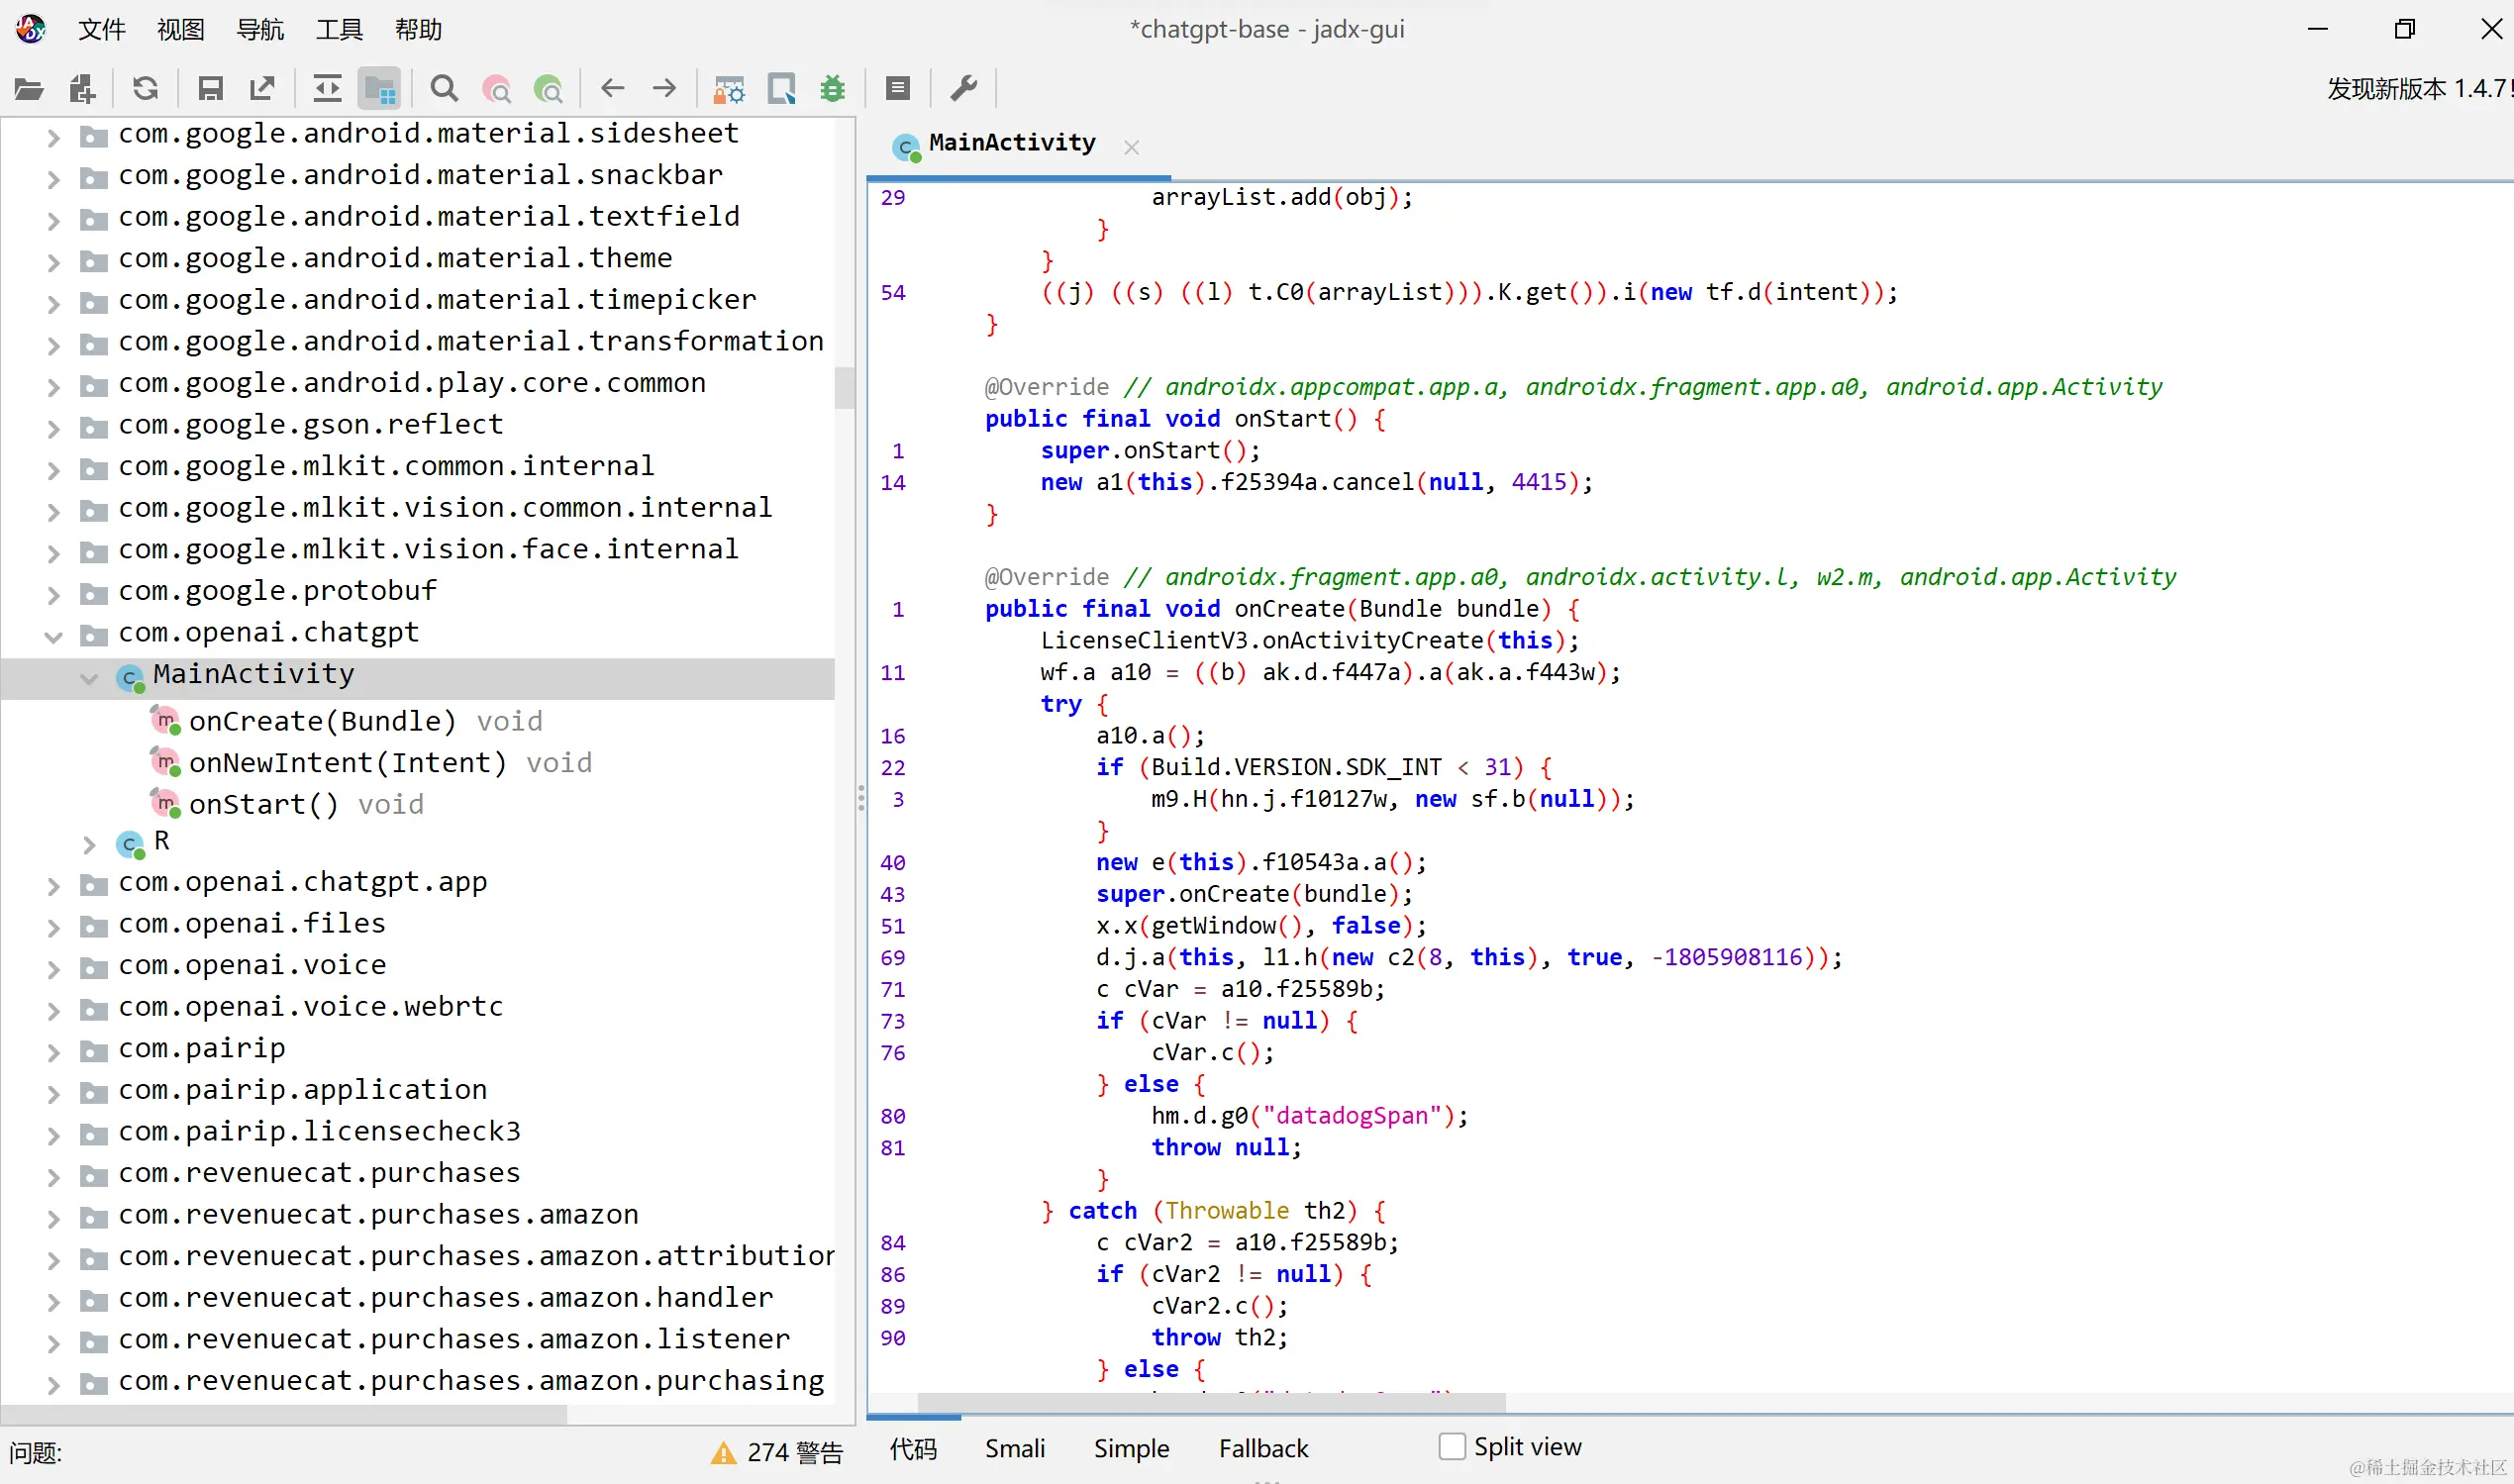Click the open file toolbar icon
This screenshot has height=1484, width=2514.
click(29, 89)
